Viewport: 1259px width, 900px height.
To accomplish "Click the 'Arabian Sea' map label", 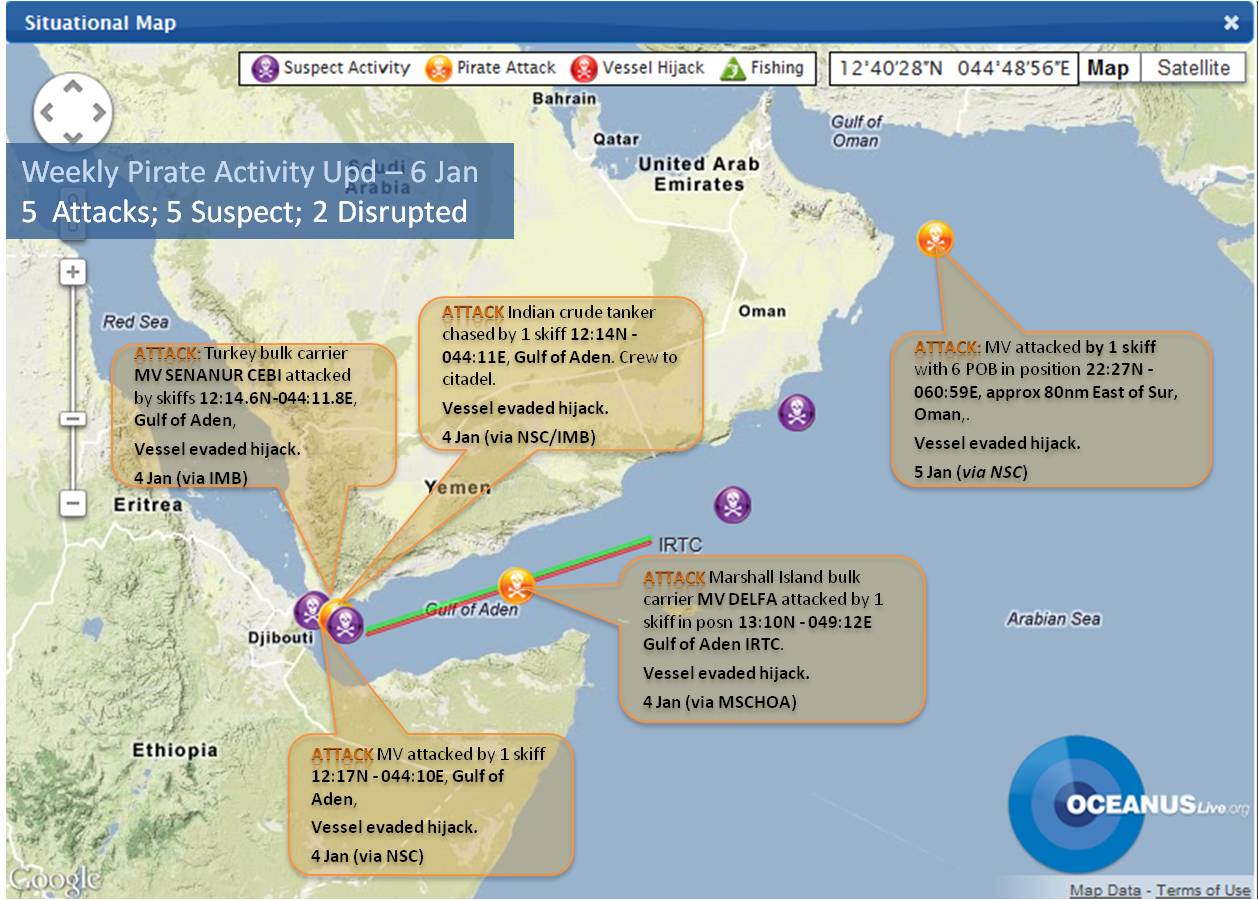I will tap(1053, 619).
